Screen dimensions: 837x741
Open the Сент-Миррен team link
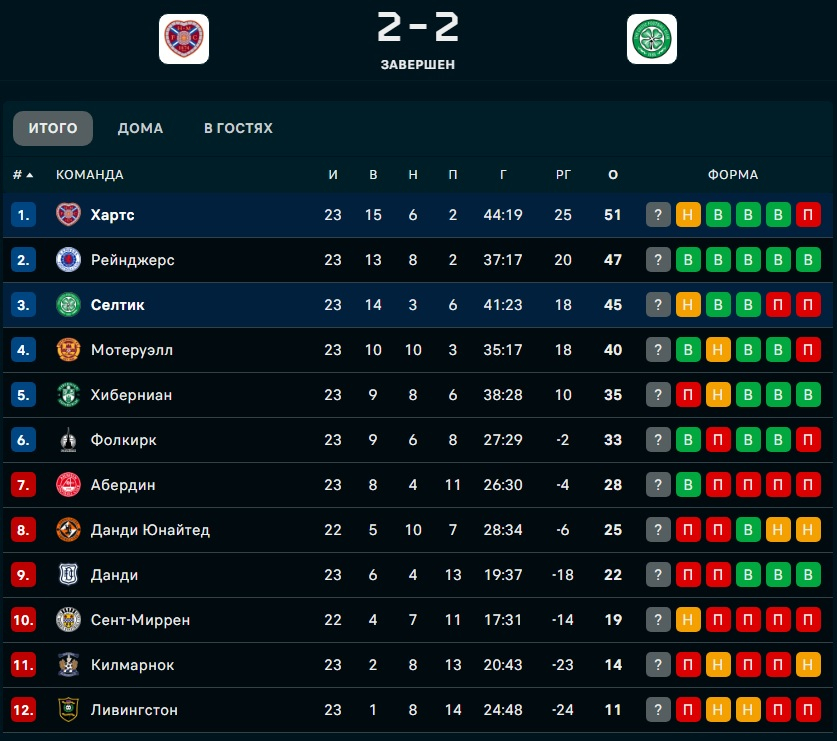[x=140, y=620]
